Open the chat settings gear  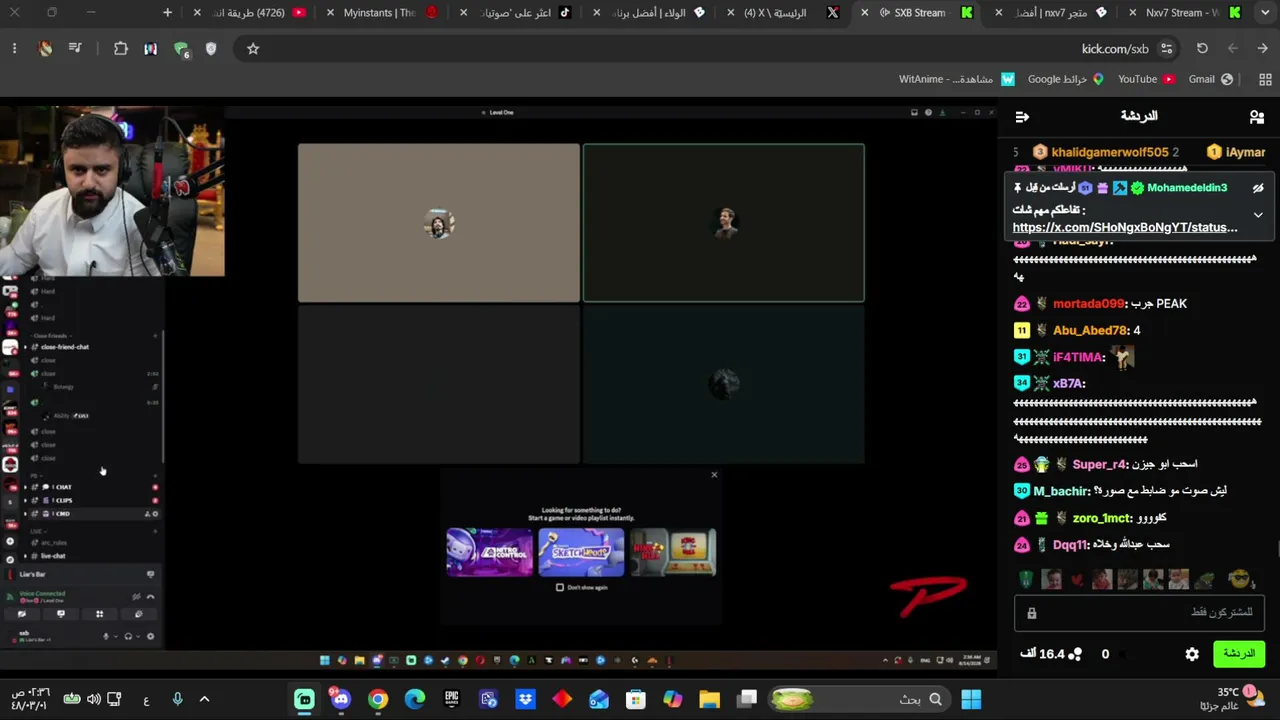[x=1192, y=654]
